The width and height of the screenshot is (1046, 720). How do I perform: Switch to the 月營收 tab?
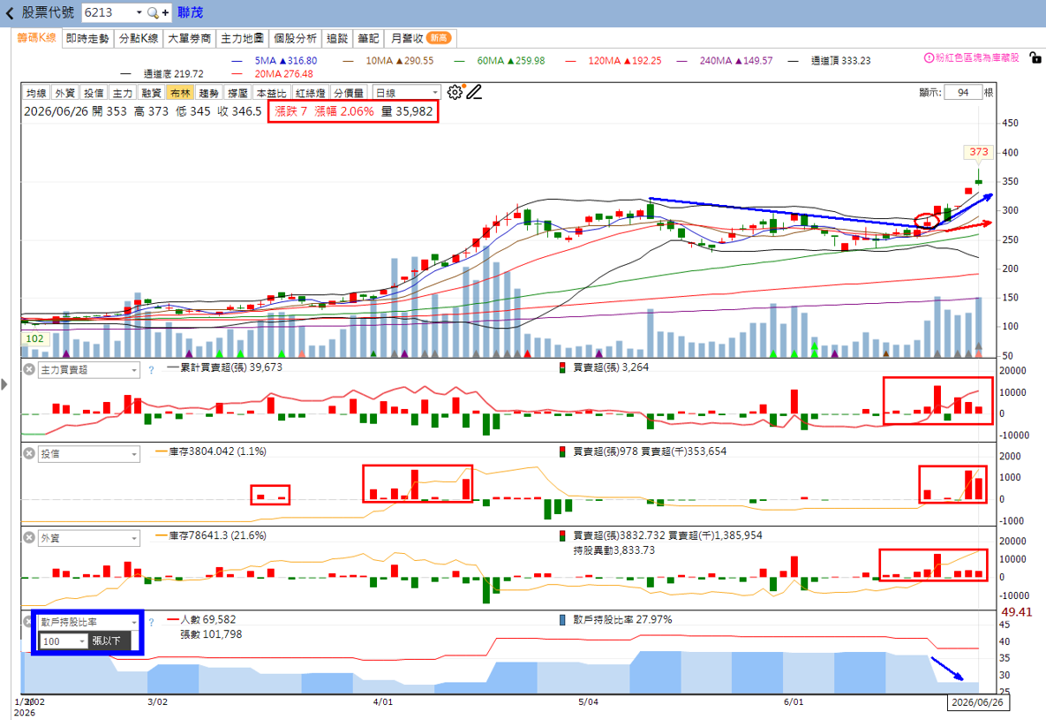[421, 39]
